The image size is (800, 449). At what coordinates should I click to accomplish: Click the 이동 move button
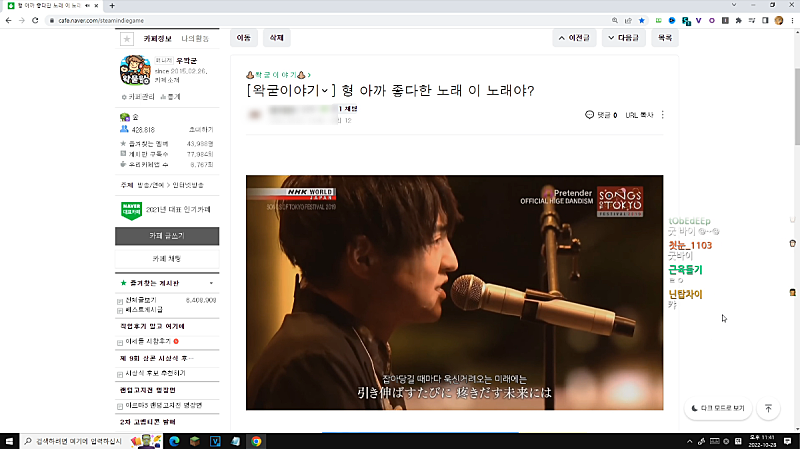pyautogui.click(x=243, y=38)
